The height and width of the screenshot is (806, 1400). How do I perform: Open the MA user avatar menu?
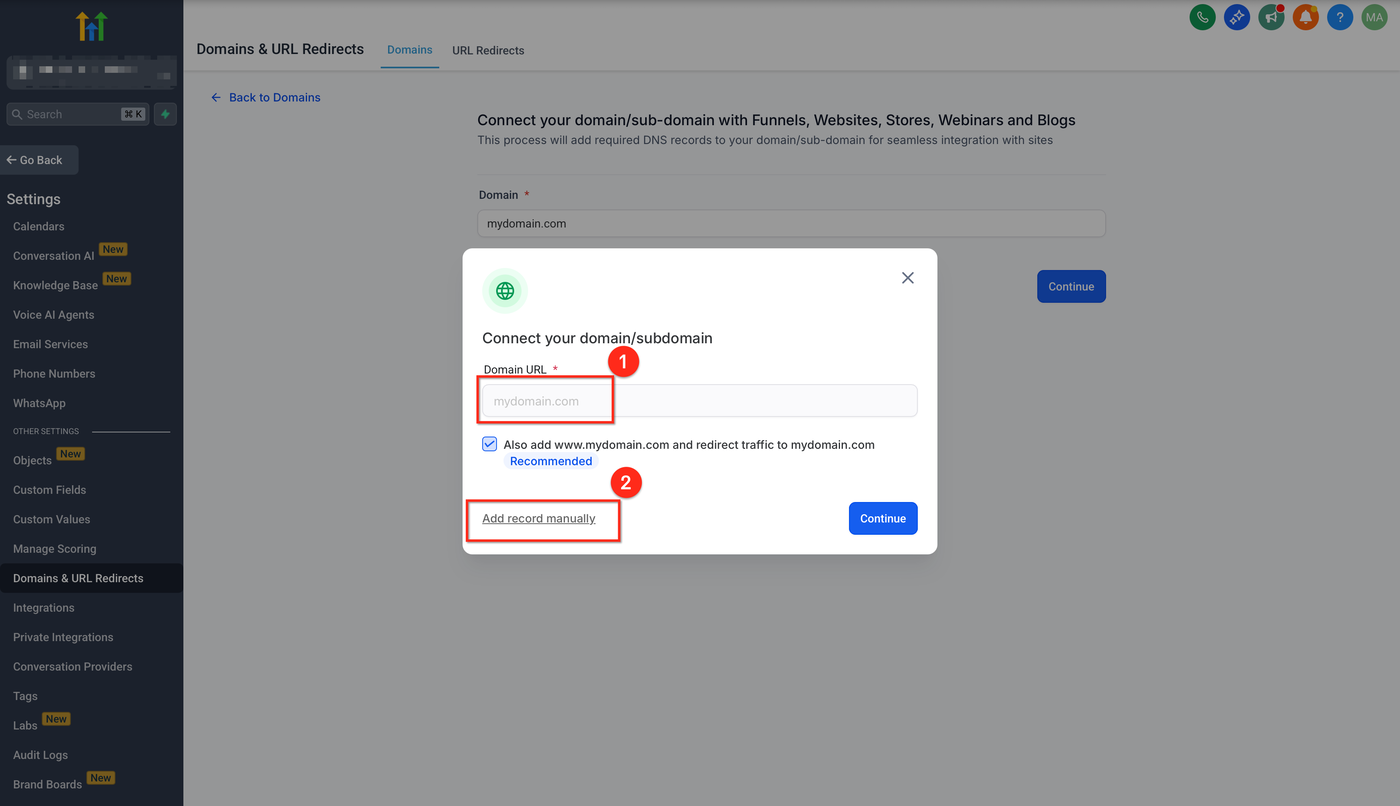tap(1374, 17)
